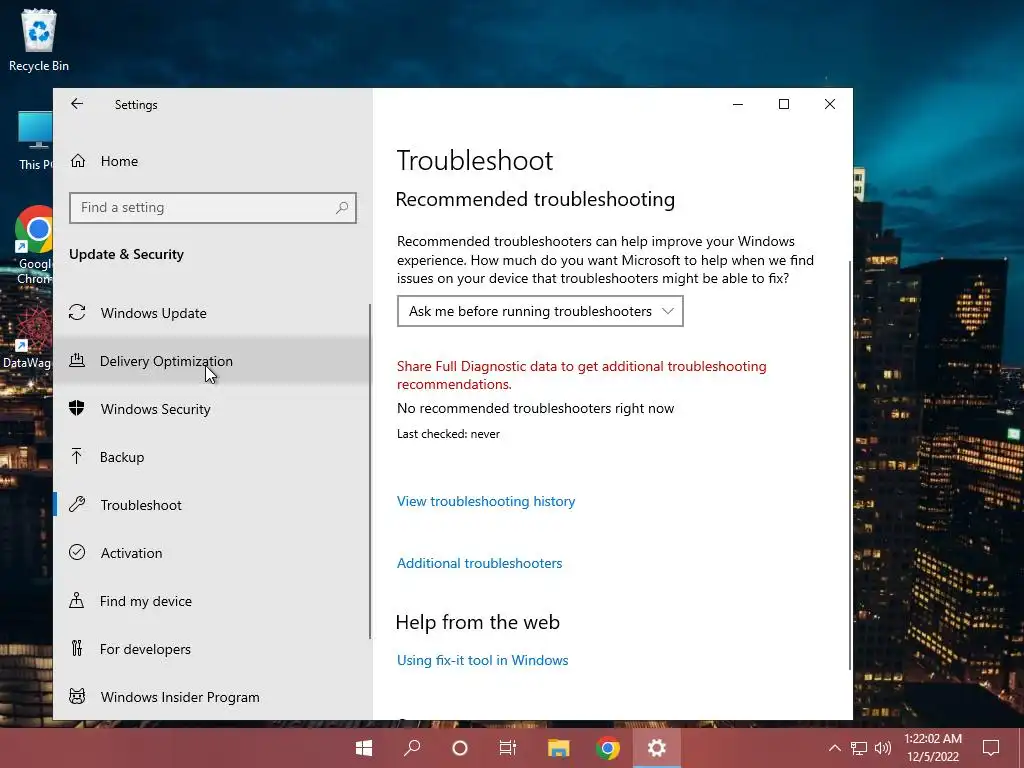Launch Chrome from the taskbar

pos(607,748)
